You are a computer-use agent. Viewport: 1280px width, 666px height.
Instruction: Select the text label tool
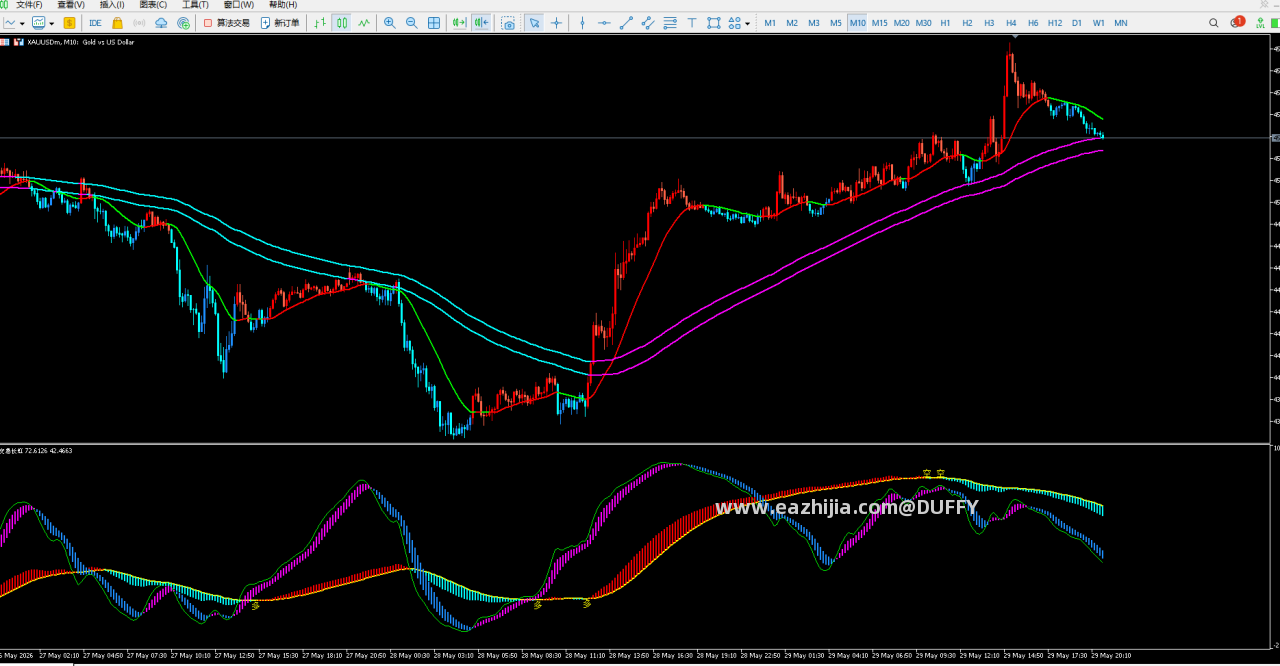pos(692,23)
